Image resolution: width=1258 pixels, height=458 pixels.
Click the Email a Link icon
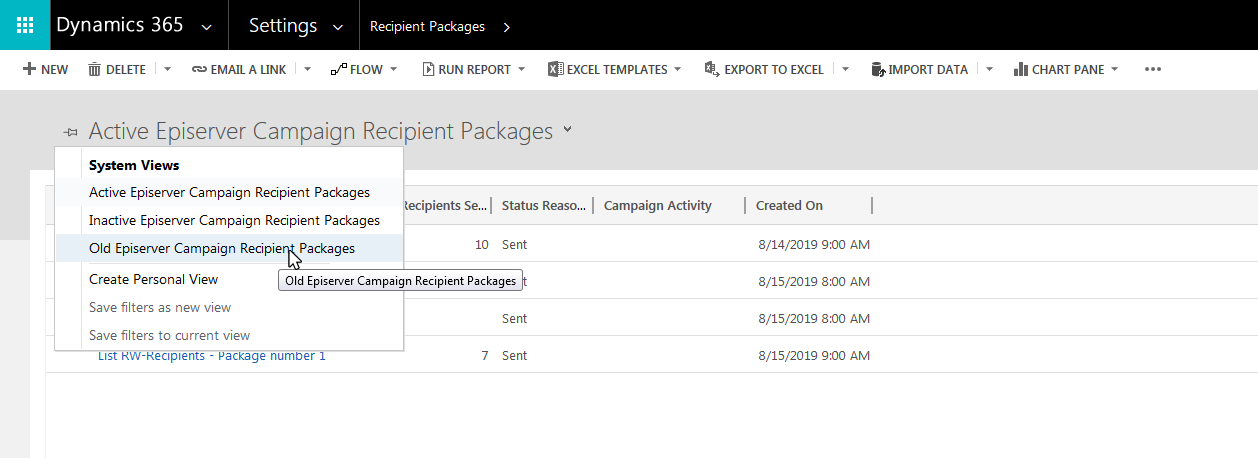click(199, 70)
